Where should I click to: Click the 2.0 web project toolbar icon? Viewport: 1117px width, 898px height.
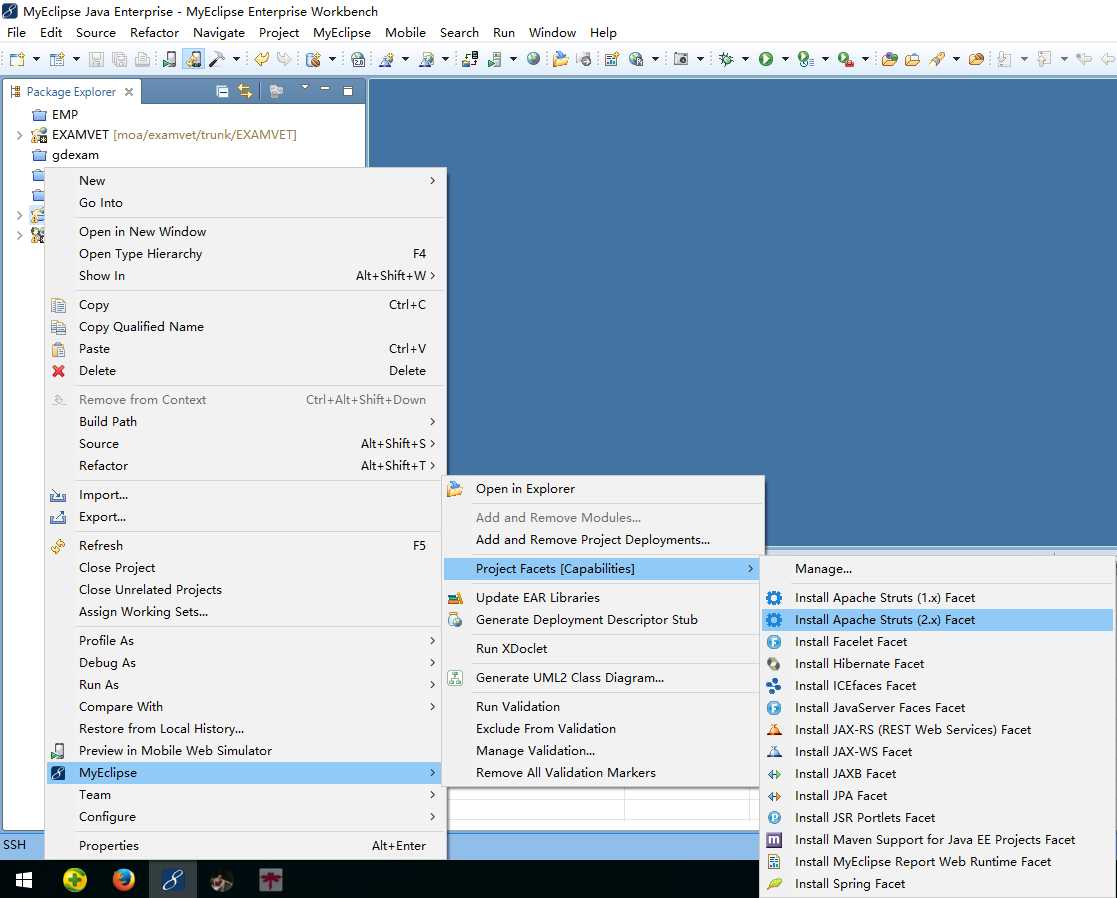coord(358,59)
